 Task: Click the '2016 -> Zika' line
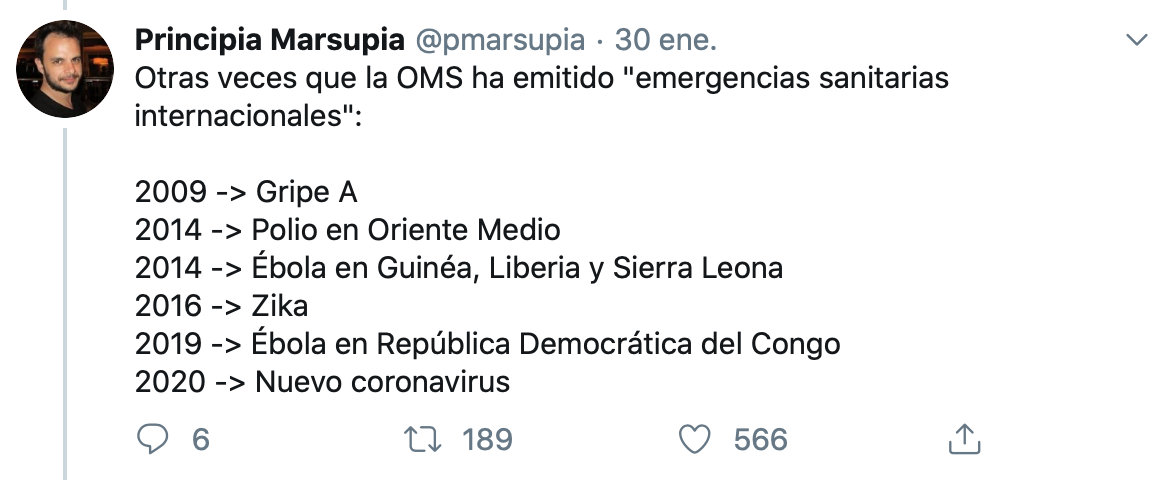point(222,306)
